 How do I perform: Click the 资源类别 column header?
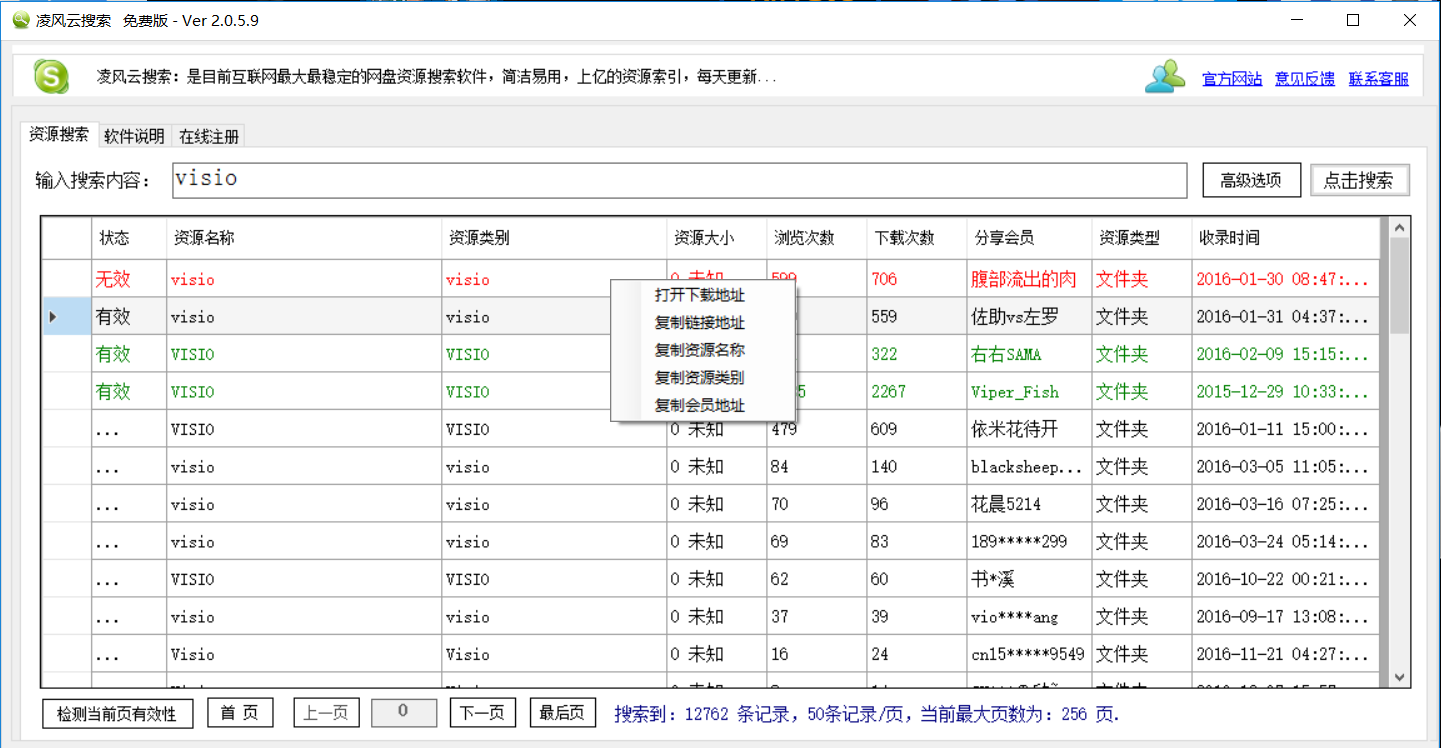554,238
